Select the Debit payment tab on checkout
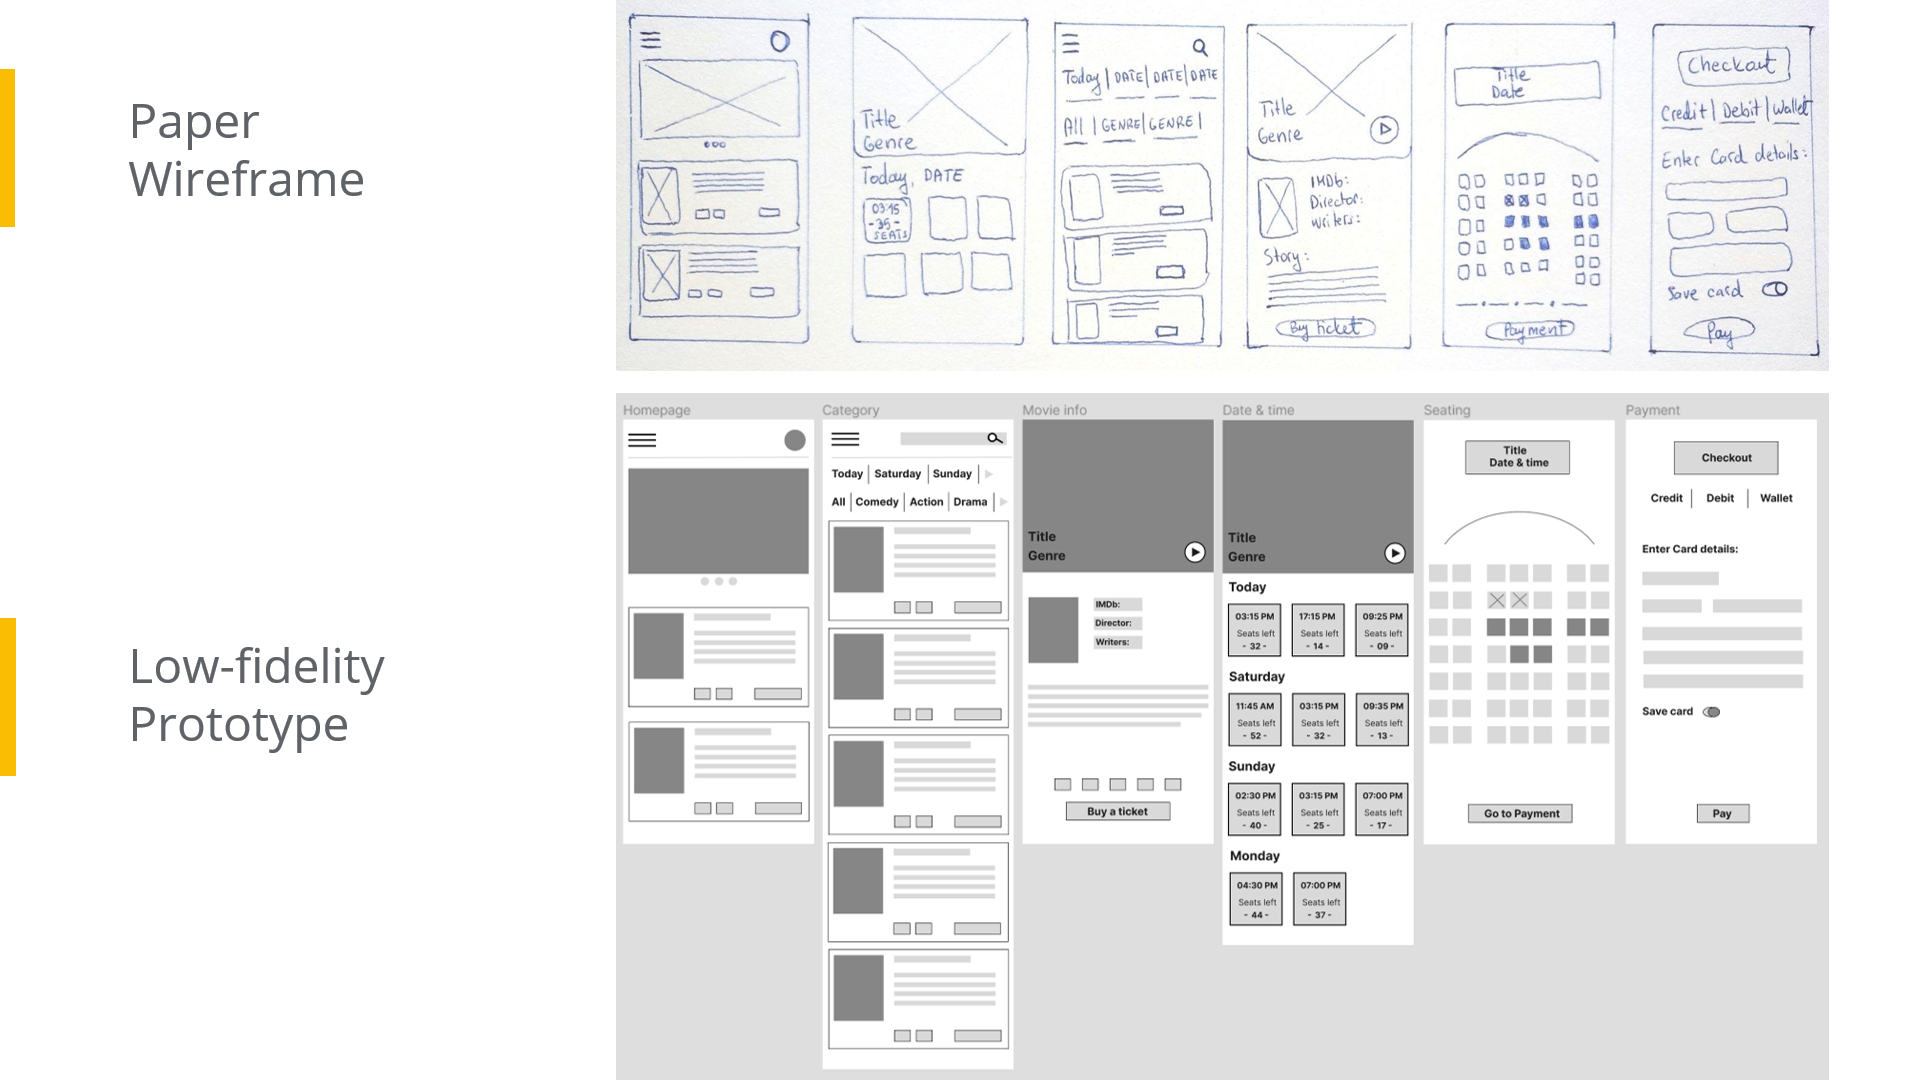Viewport: 1920px width, 1080px height. click(1721, 497)
